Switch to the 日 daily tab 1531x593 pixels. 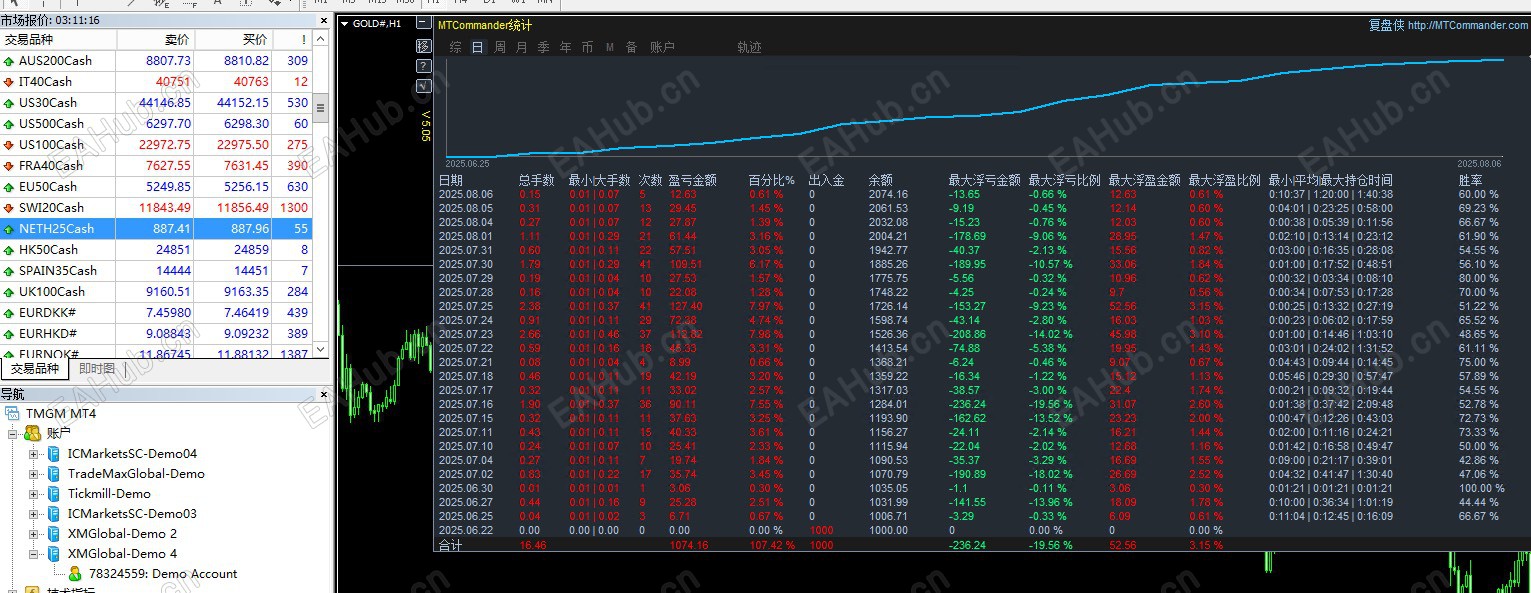pos(477,47)
